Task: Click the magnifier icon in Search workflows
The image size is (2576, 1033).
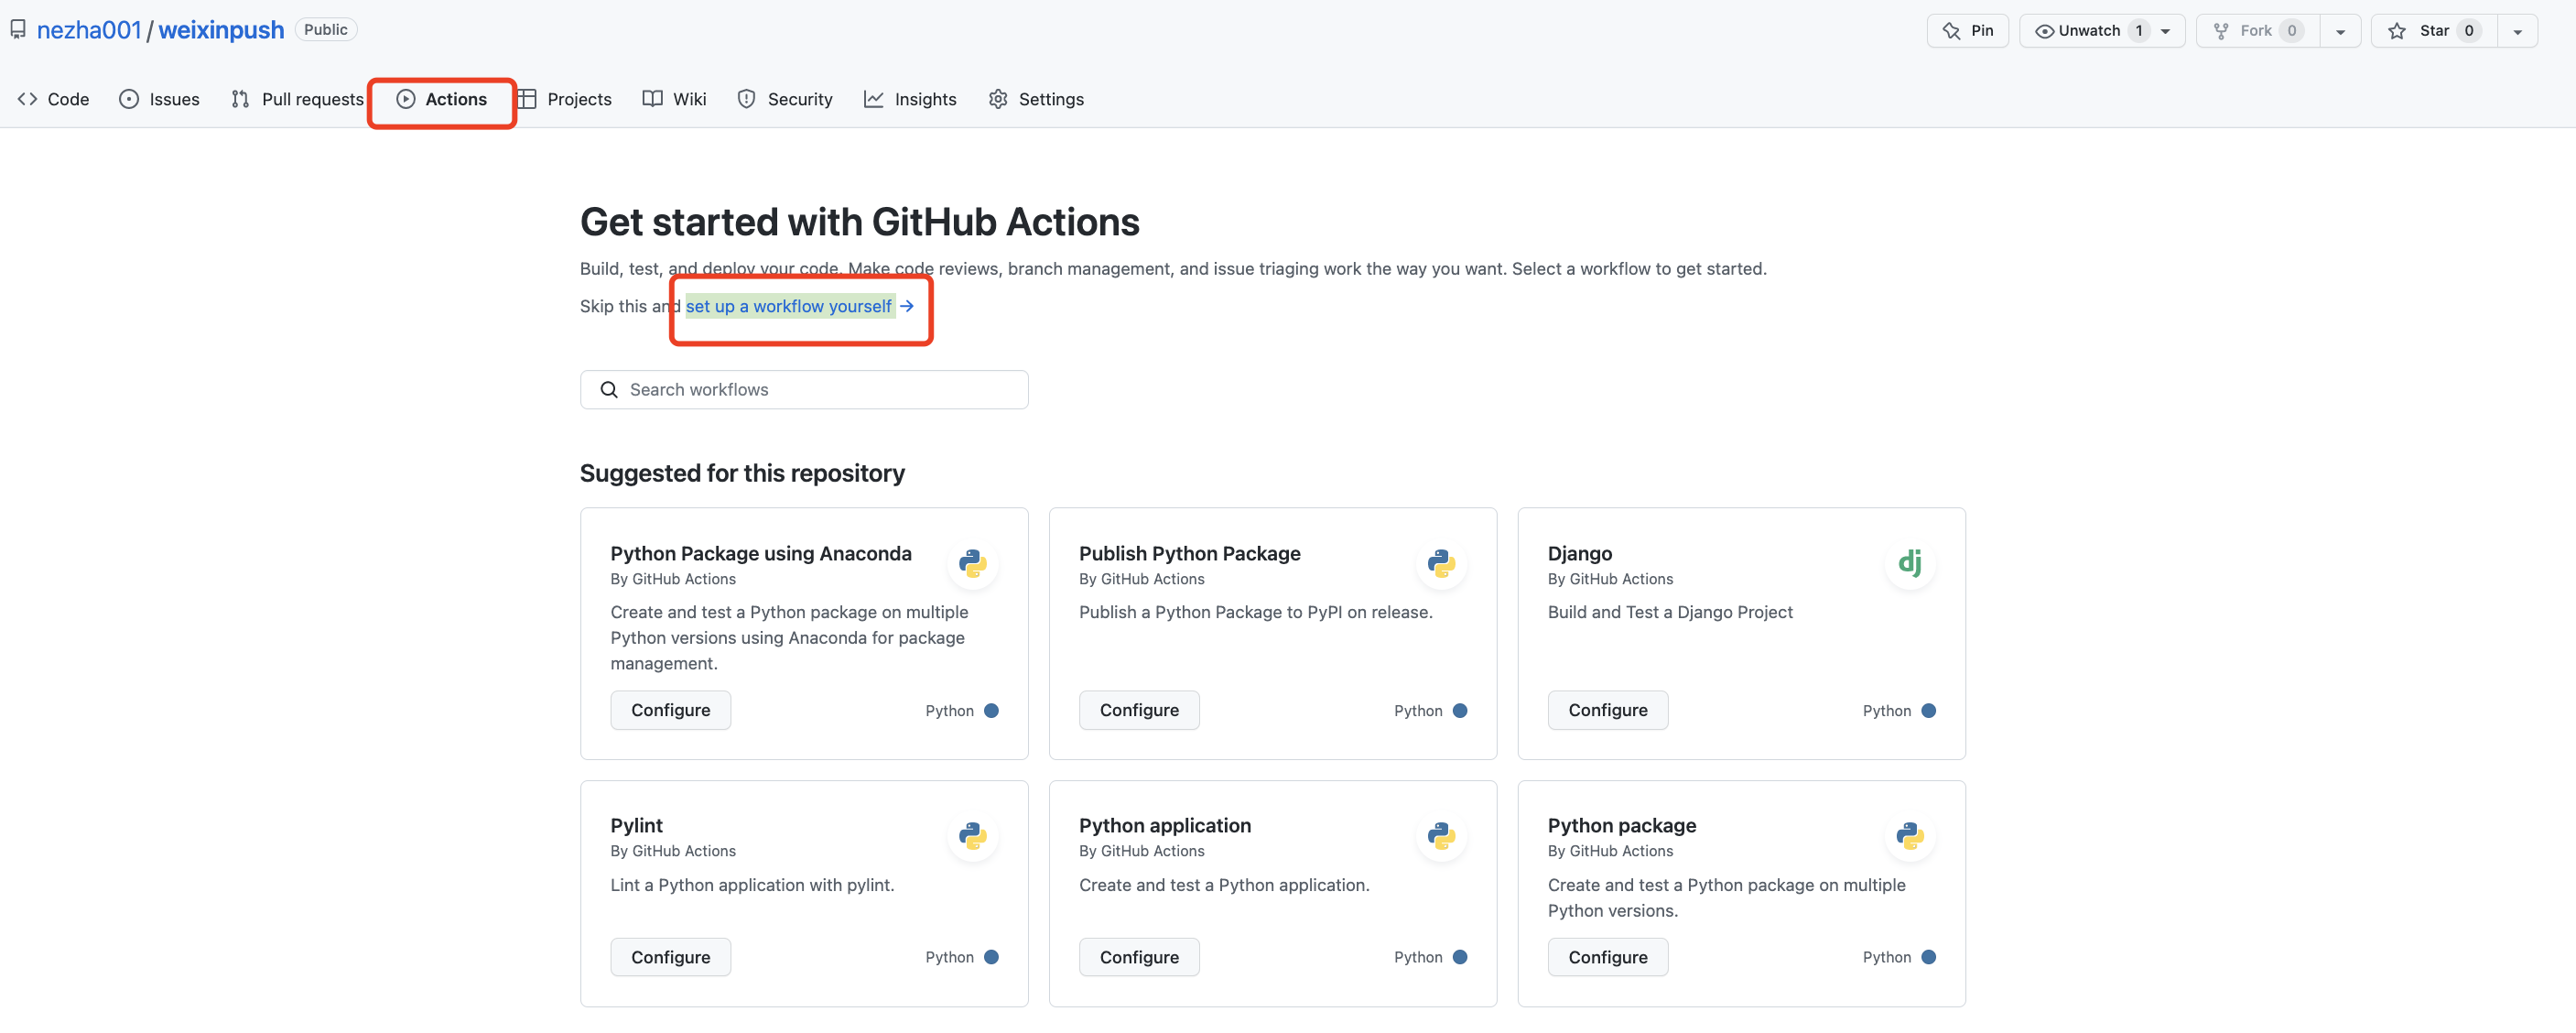Action: click(608, 390)
